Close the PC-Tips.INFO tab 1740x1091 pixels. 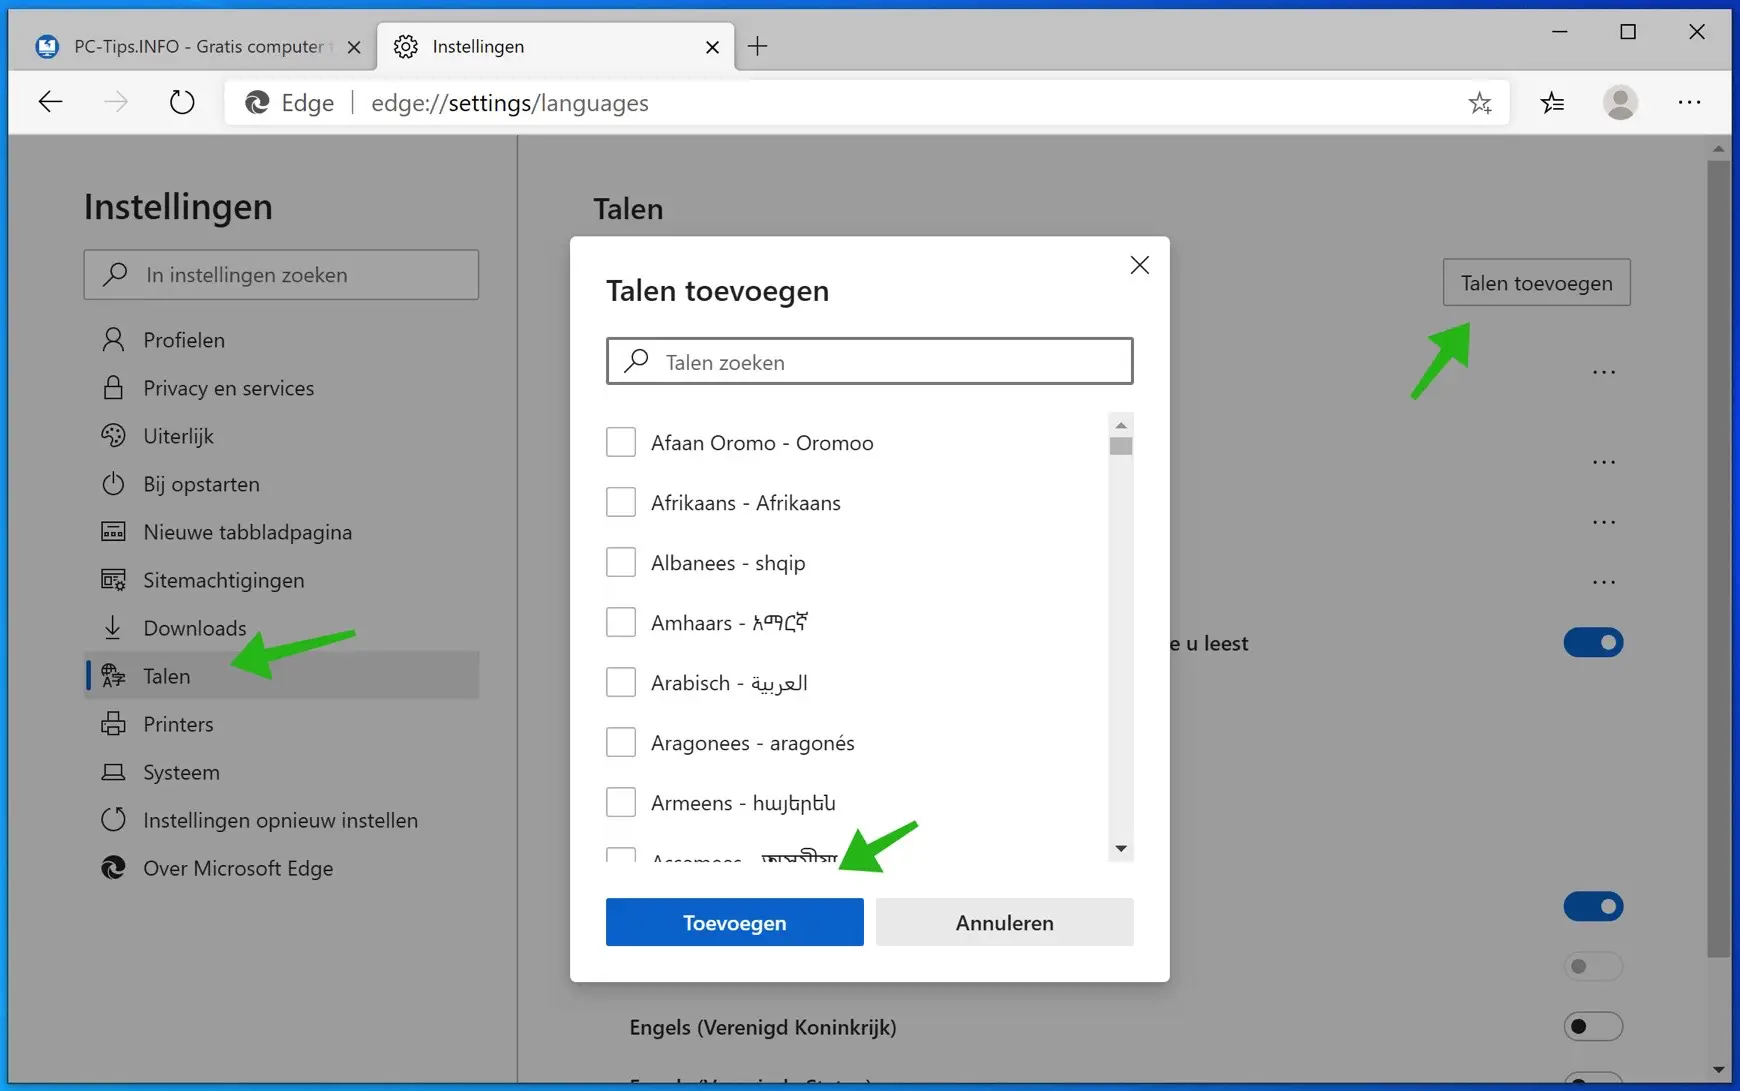point(354,47)
